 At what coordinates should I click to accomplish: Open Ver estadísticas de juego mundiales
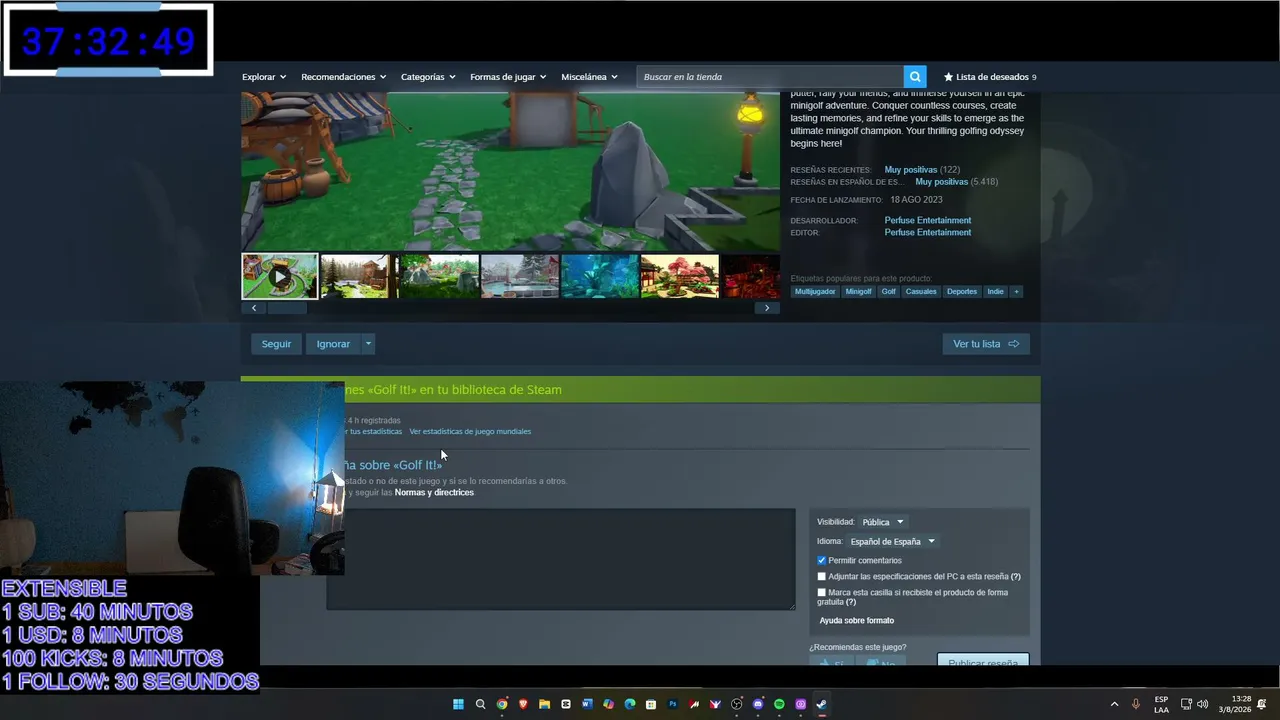pyautogui.click(x=470, y=432)
